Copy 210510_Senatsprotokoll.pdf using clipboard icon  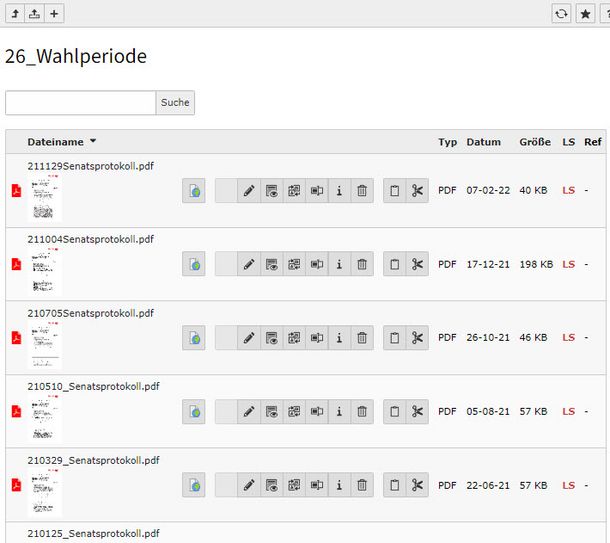395,411
